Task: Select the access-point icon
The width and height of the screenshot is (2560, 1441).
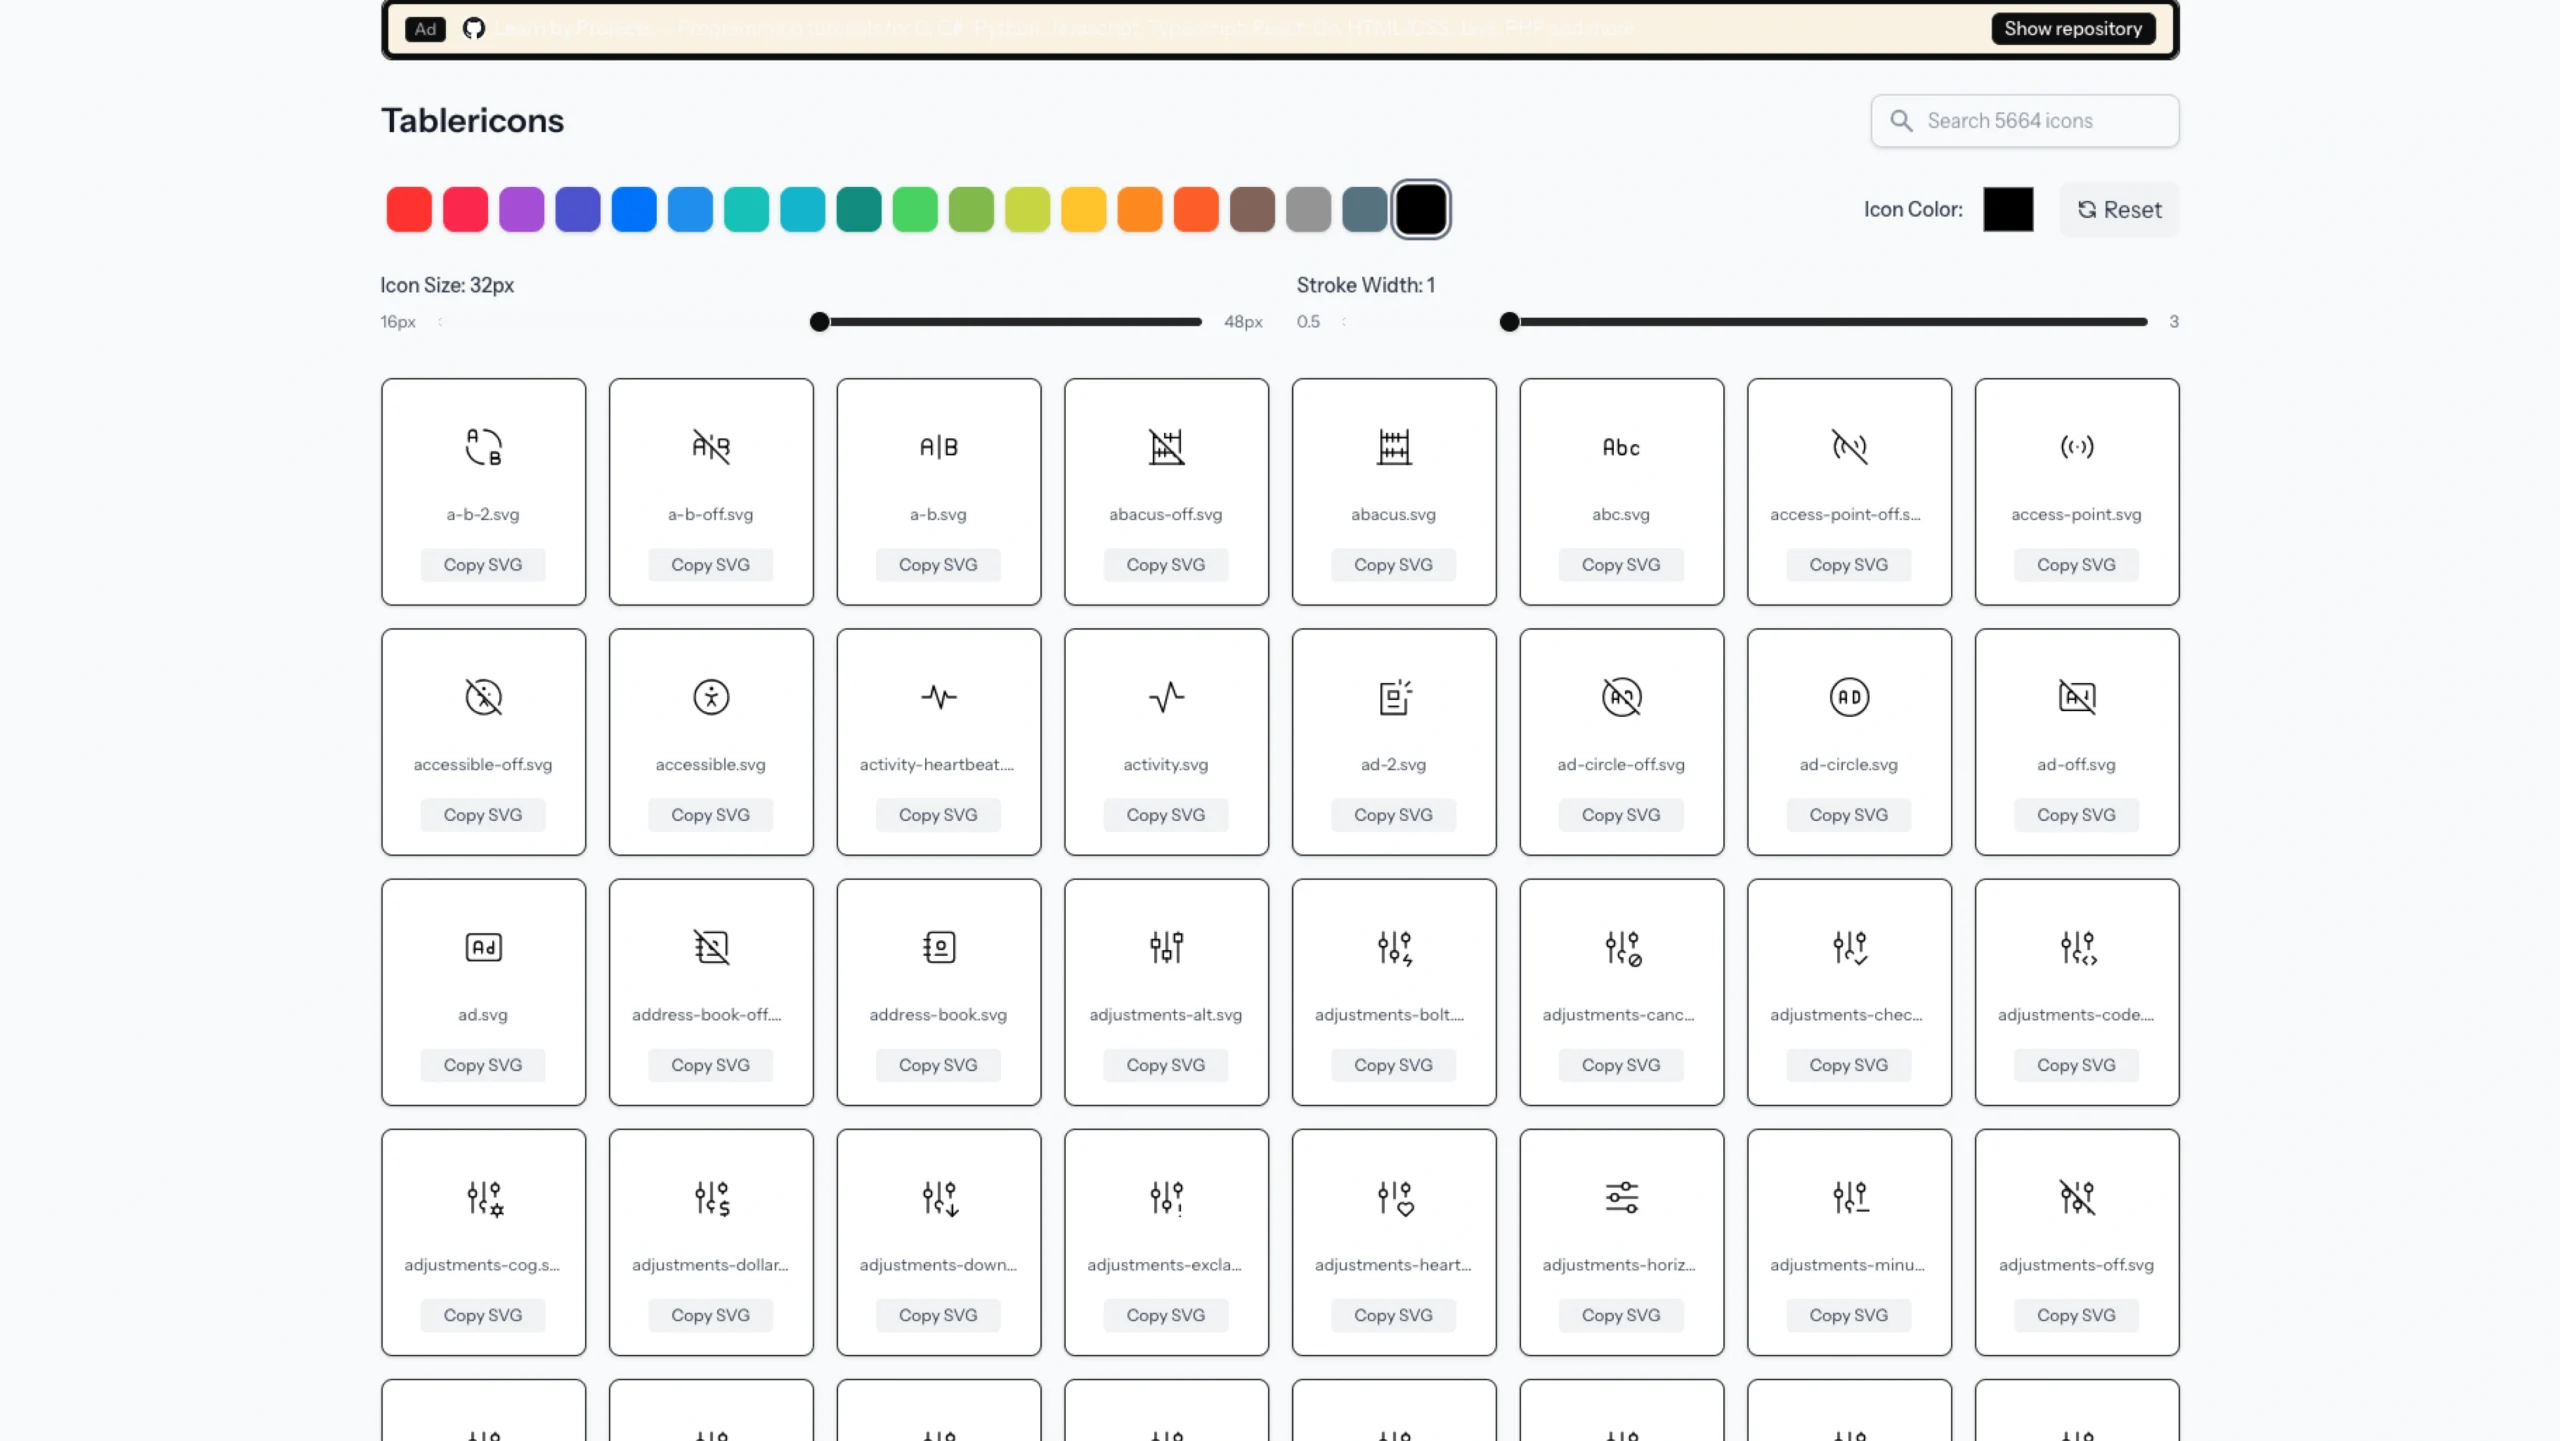Action: pos(2076,447)
